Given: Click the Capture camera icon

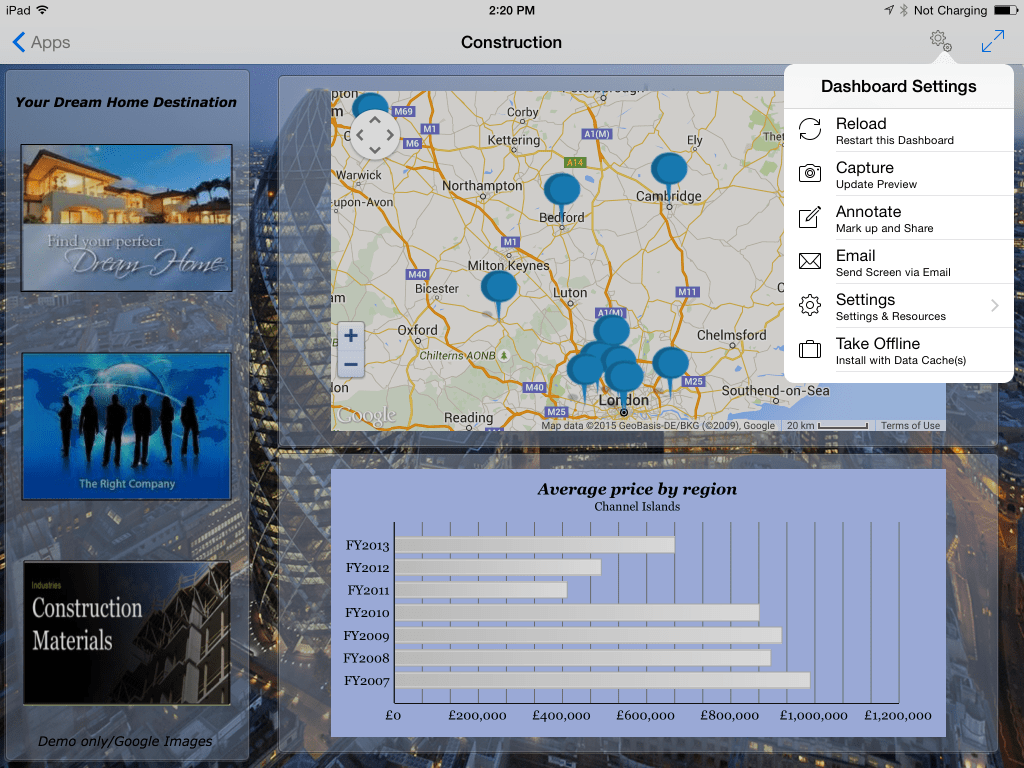Looking at the screenshot, I should click(810, 174).
